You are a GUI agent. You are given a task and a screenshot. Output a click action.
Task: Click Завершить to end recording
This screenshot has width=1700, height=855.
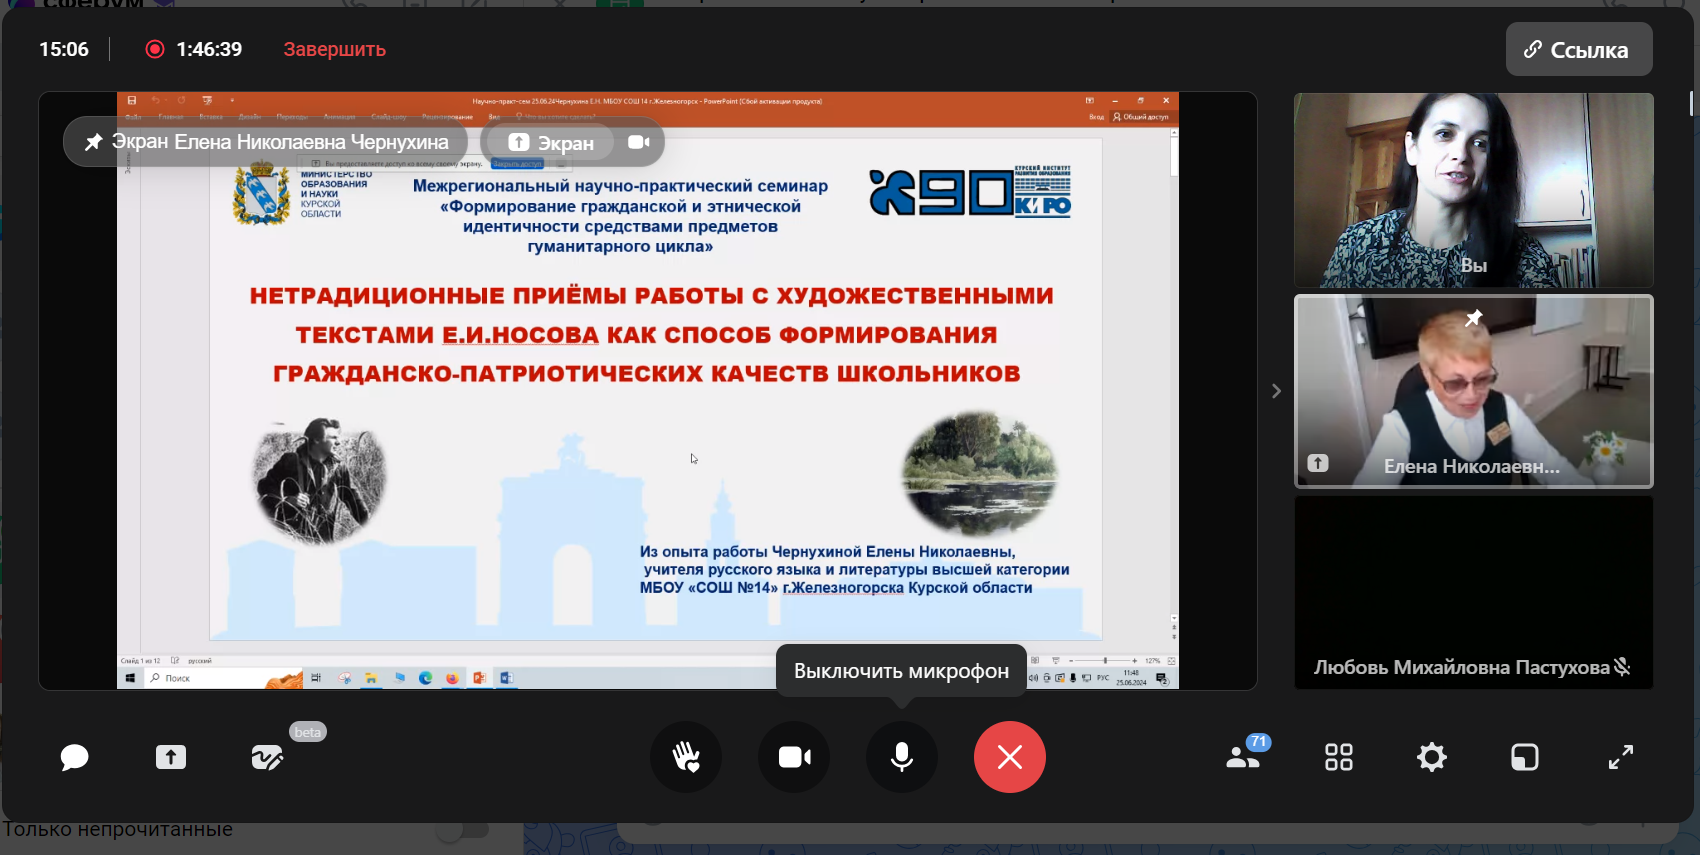coord(334,49)
